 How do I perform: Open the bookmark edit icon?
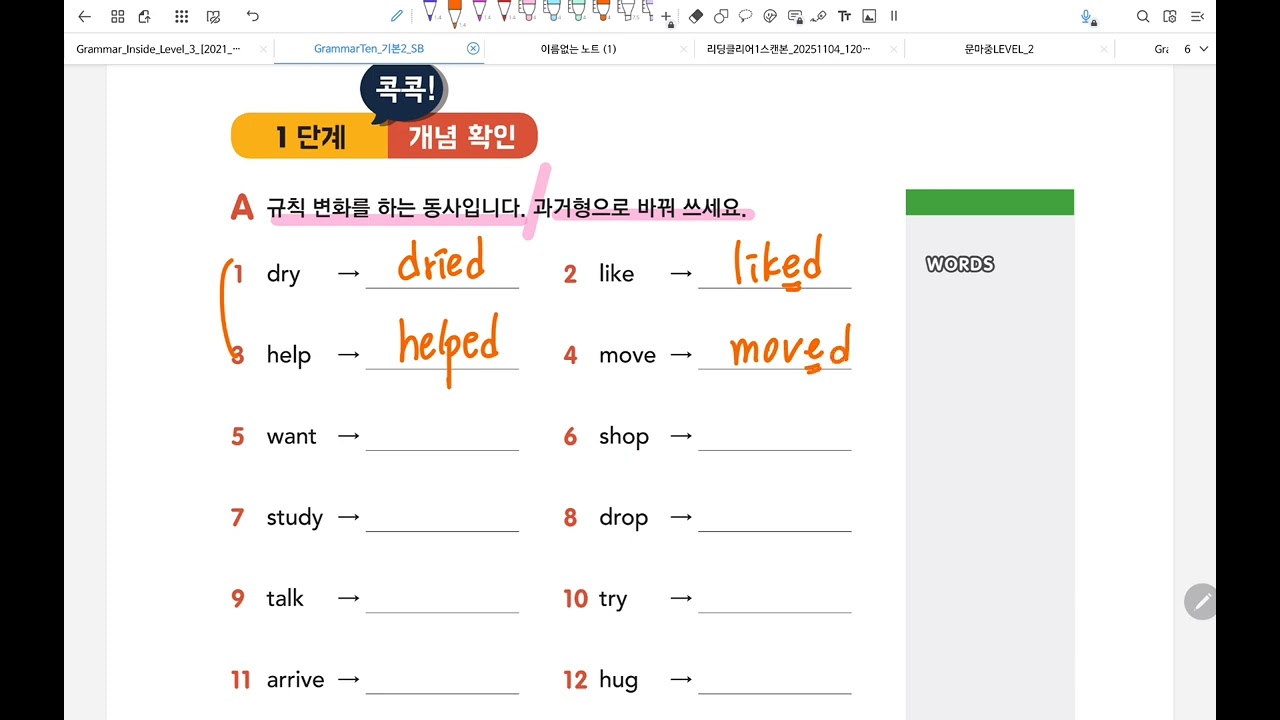[213, 16]
